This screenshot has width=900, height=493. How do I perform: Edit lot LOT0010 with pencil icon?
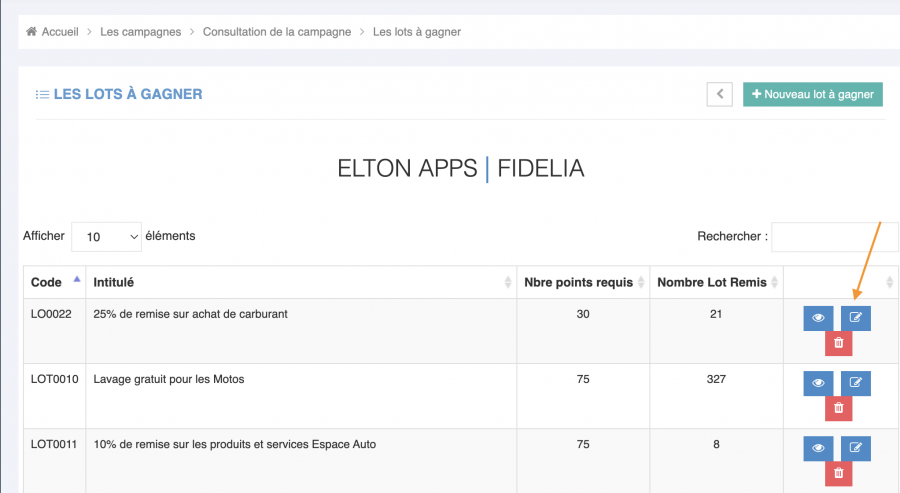click(x=855, y=383)
